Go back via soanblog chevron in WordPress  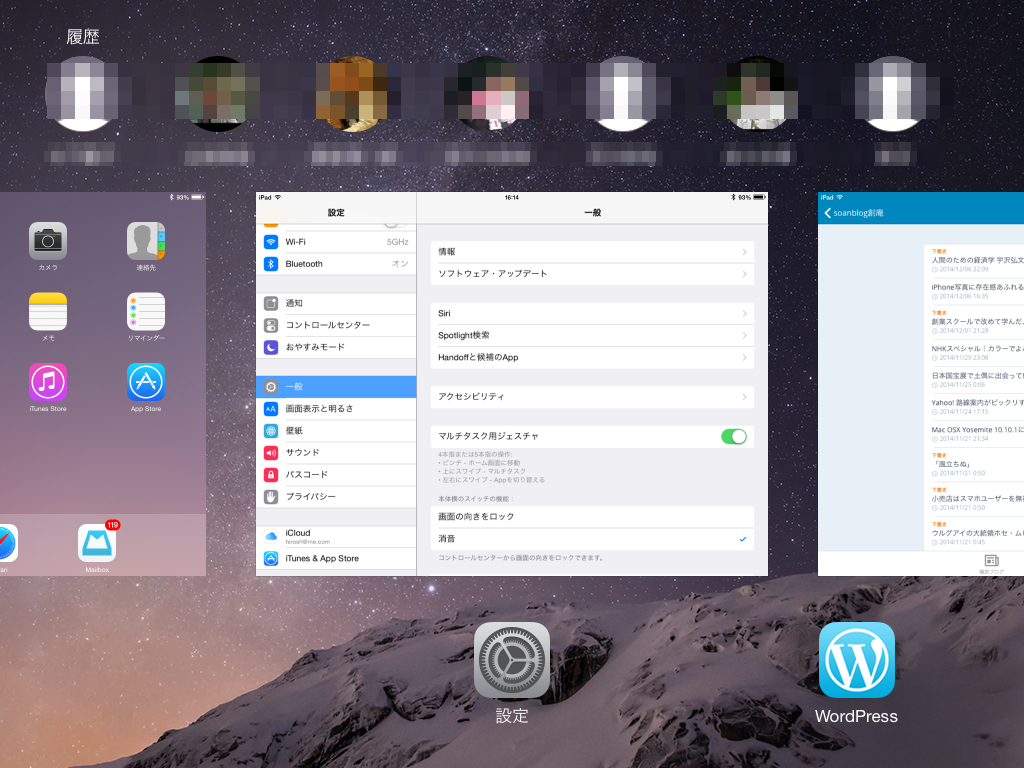(x=827, y=213)
